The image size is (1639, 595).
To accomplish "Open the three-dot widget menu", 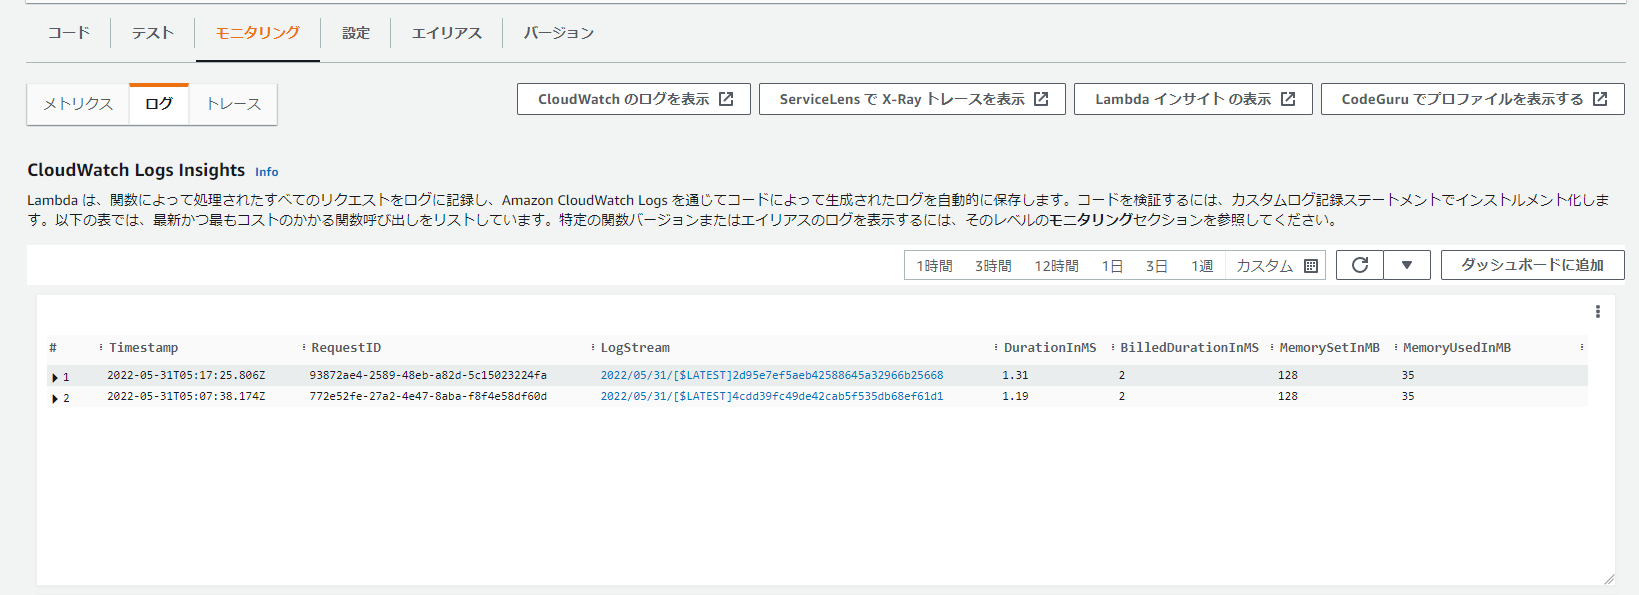I will pos(1598,312).
